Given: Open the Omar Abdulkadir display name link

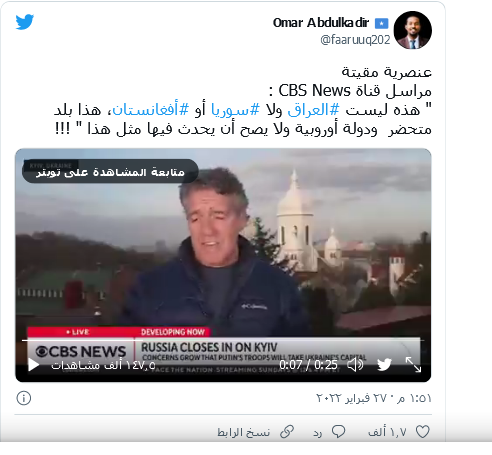Looking at the screenshot, I should 321,23.
